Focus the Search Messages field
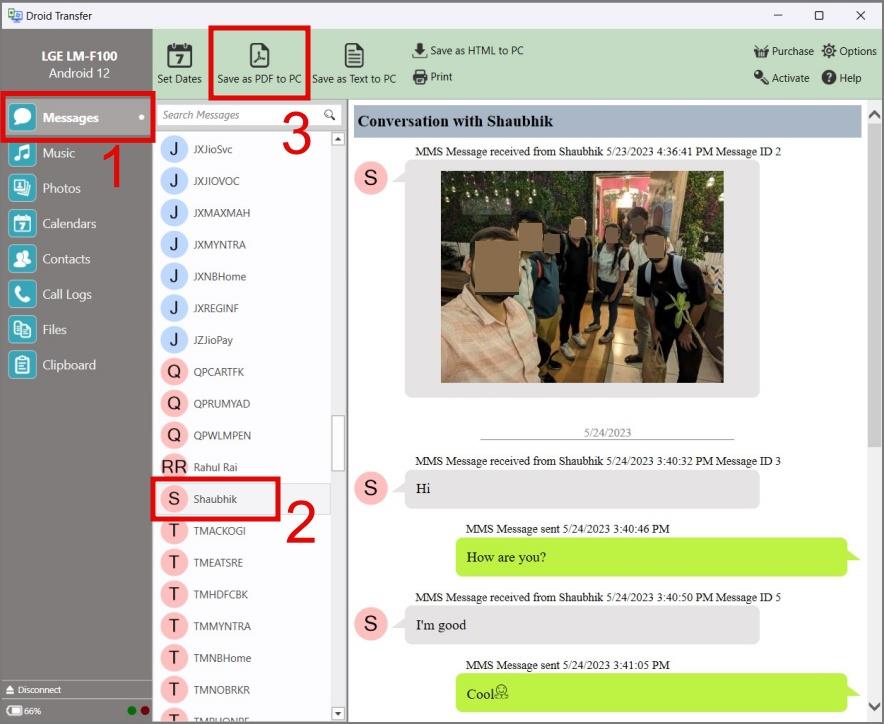884x724 pixels. coord(249,115)
